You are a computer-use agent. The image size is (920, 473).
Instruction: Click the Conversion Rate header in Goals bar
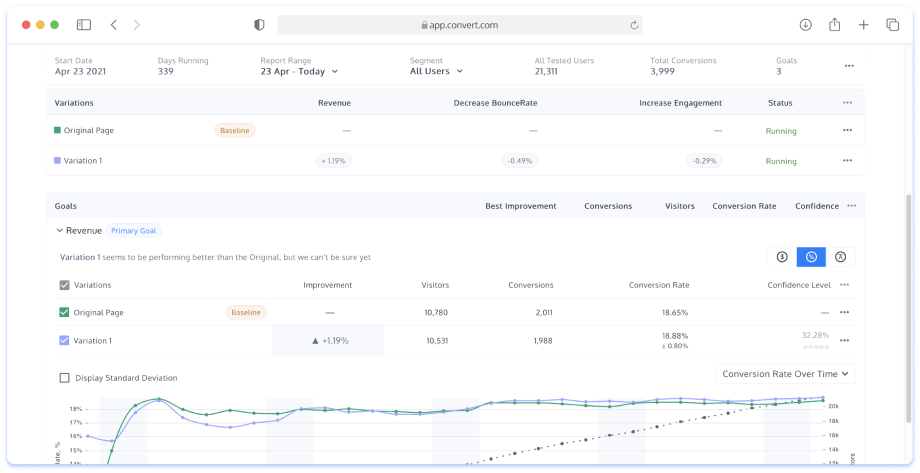click(744, 206)
